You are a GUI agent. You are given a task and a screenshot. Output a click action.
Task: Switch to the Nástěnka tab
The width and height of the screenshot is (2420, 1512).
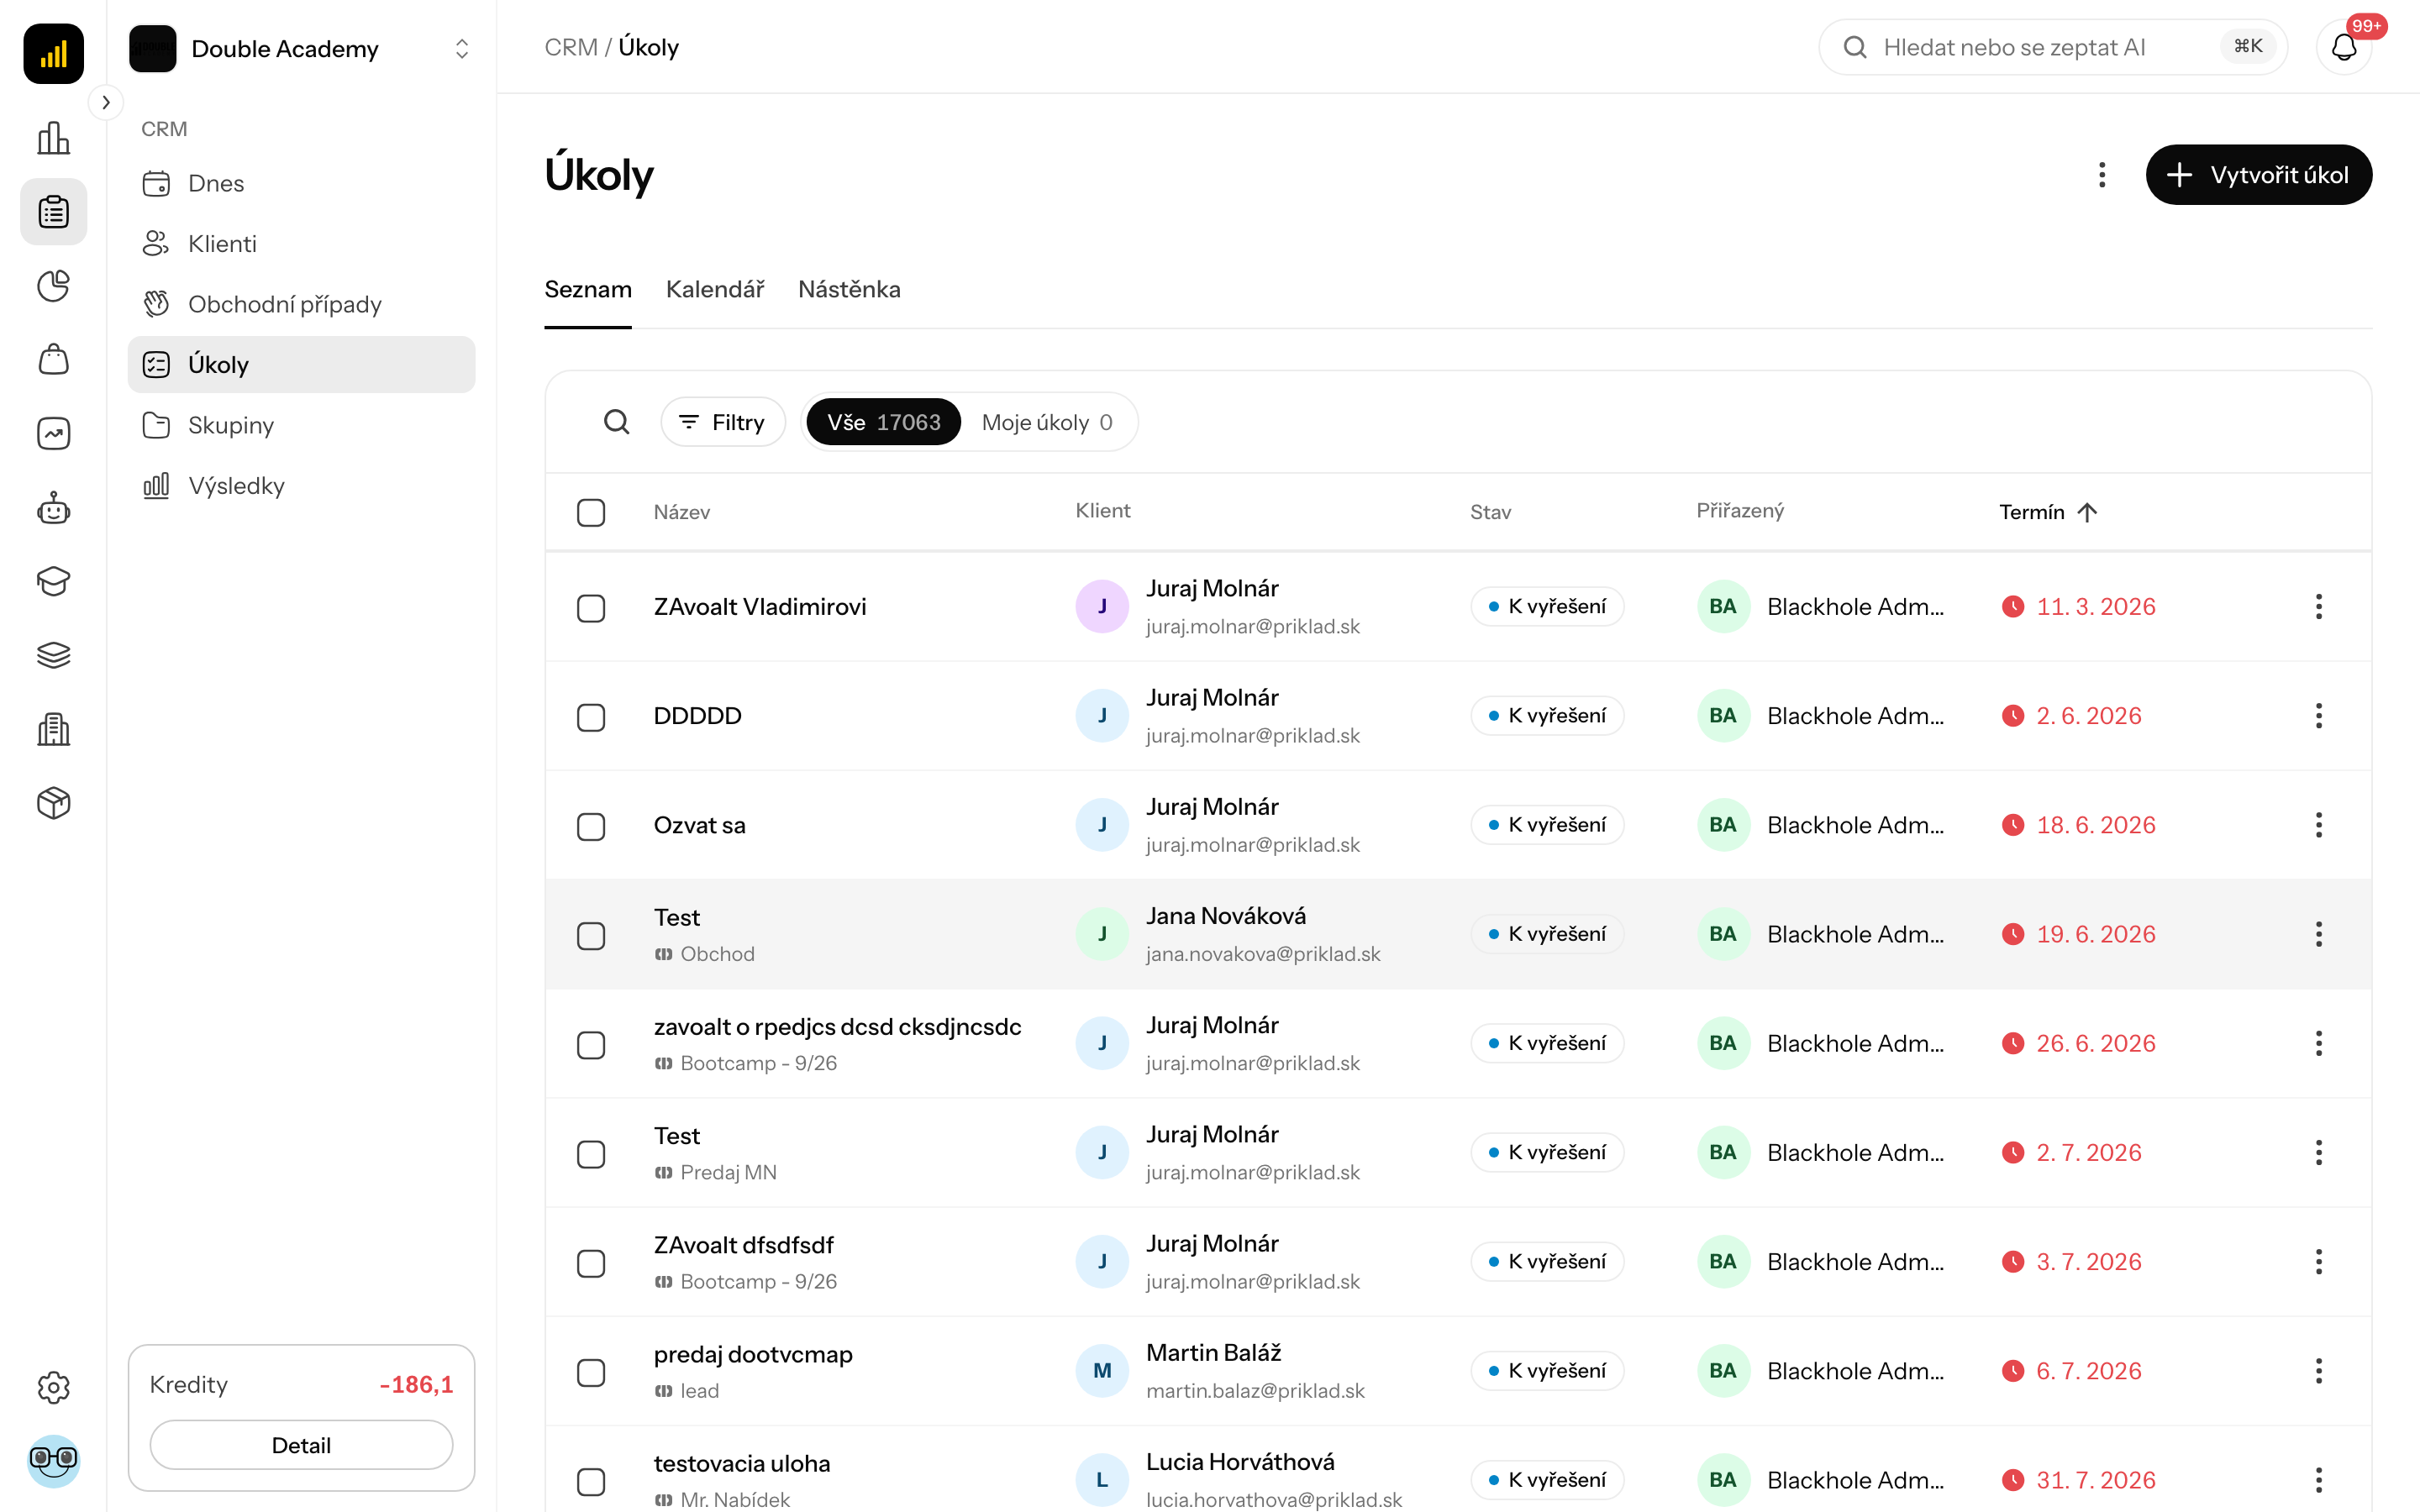(x=849, y=289)
